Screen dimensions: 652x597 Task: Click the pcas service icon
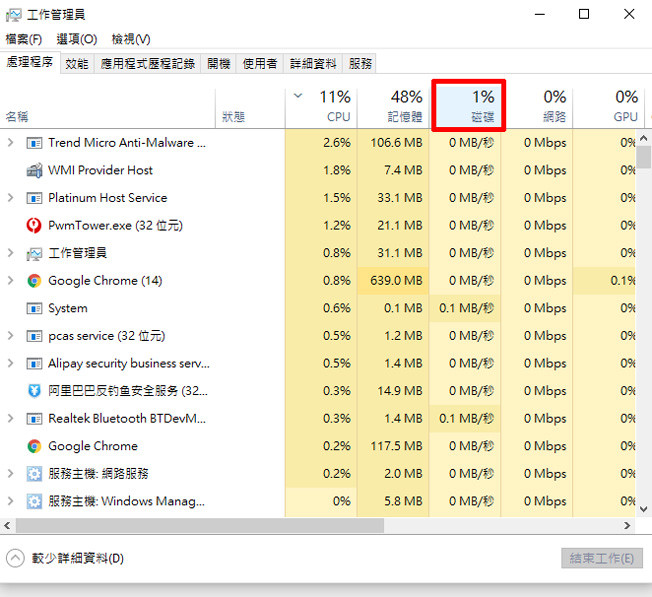point(34,336)
